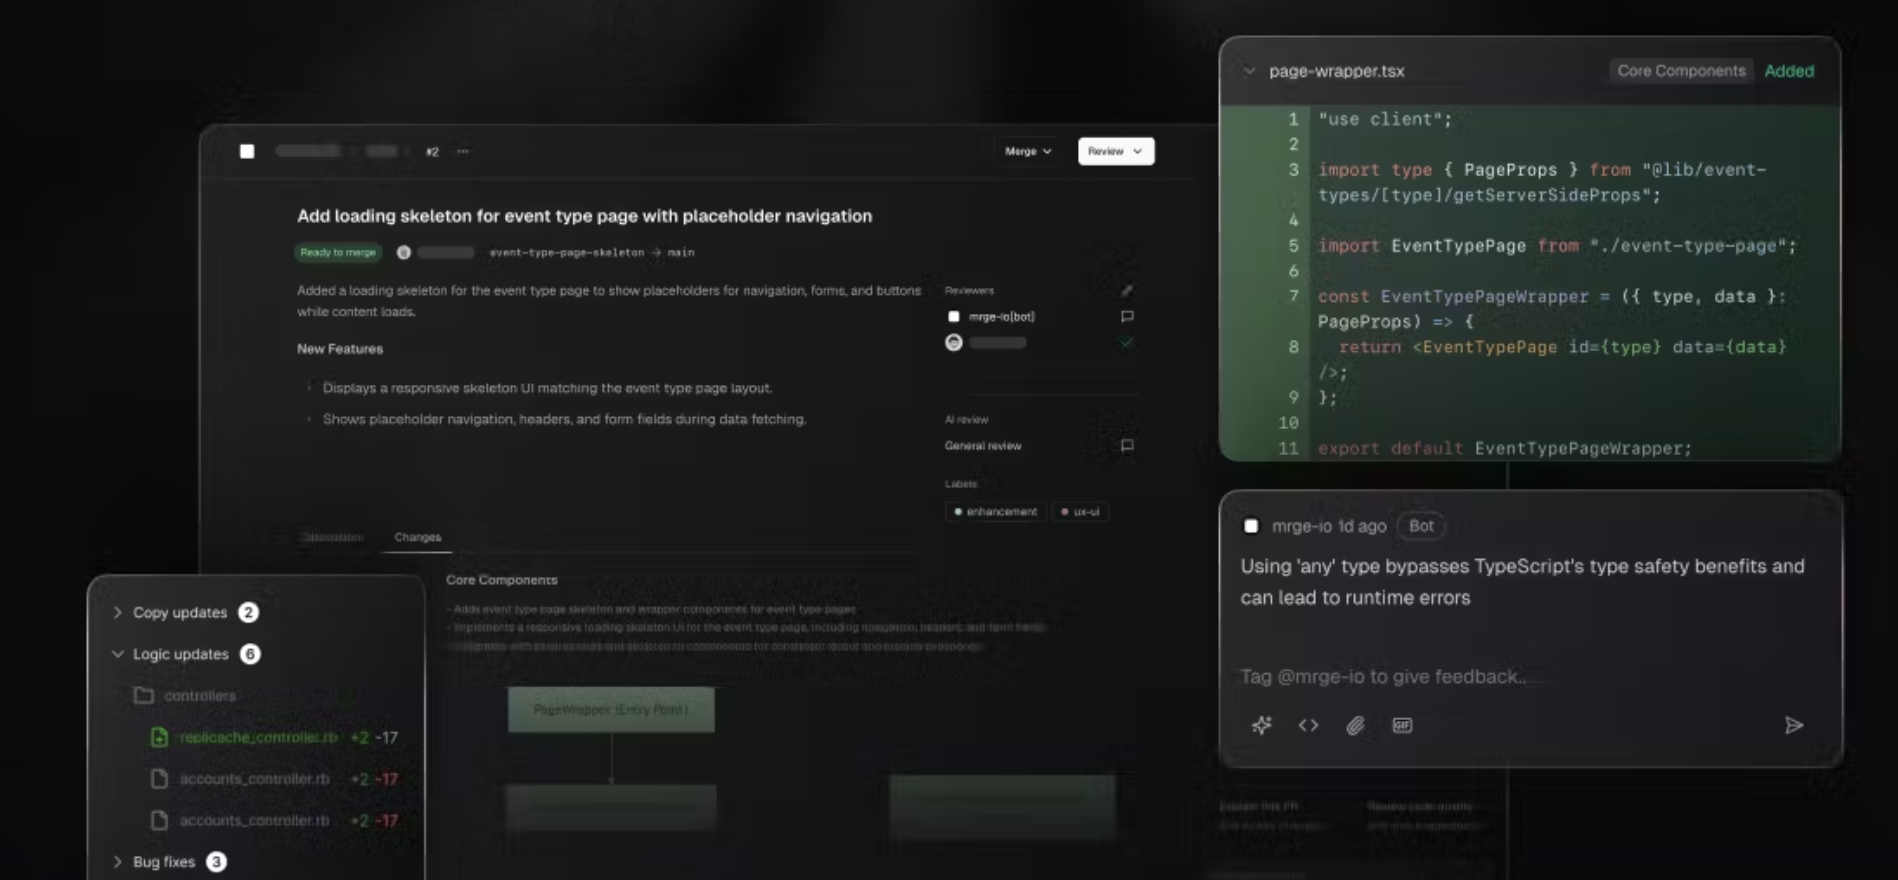Send the comment with the arrow icon
1898x880 pixels.
(x=1794, y=725)
